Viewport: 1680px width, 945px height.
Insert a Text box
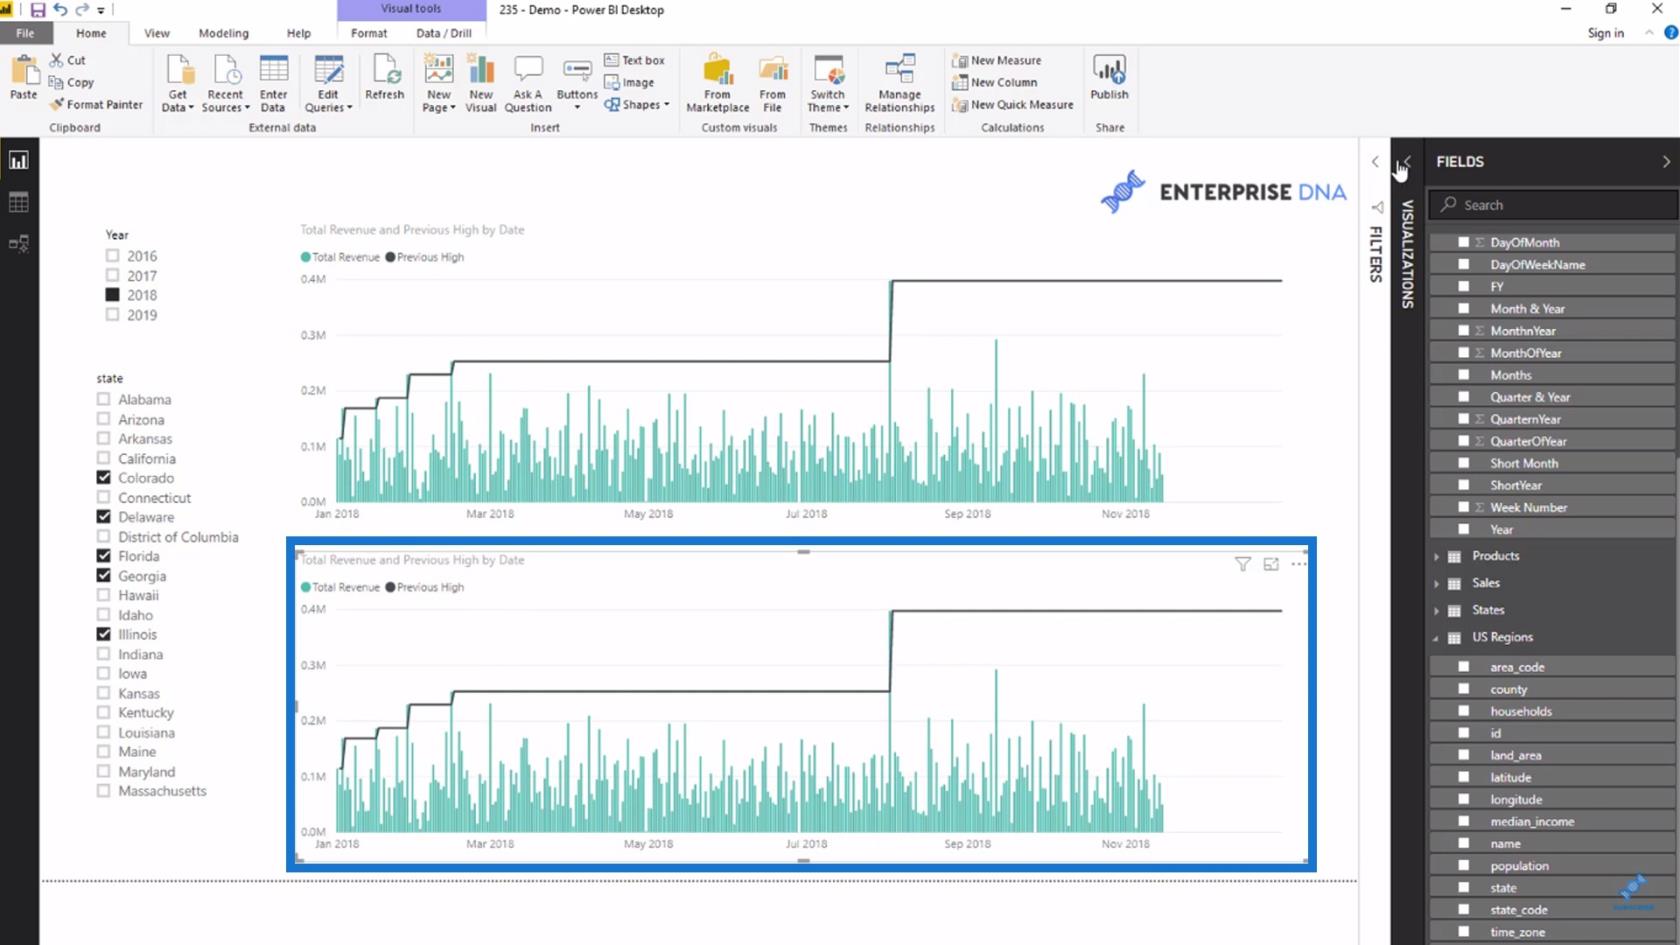(x=634, y=60)
